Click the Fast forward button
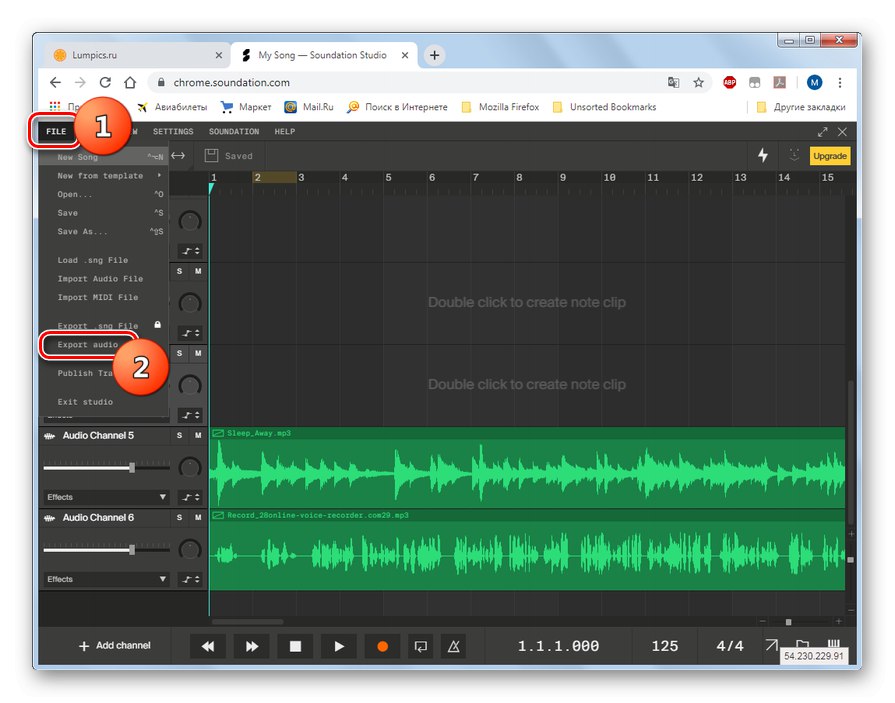Image resolution: width=895 pixels, height=703 pixels. click(252, 647)
